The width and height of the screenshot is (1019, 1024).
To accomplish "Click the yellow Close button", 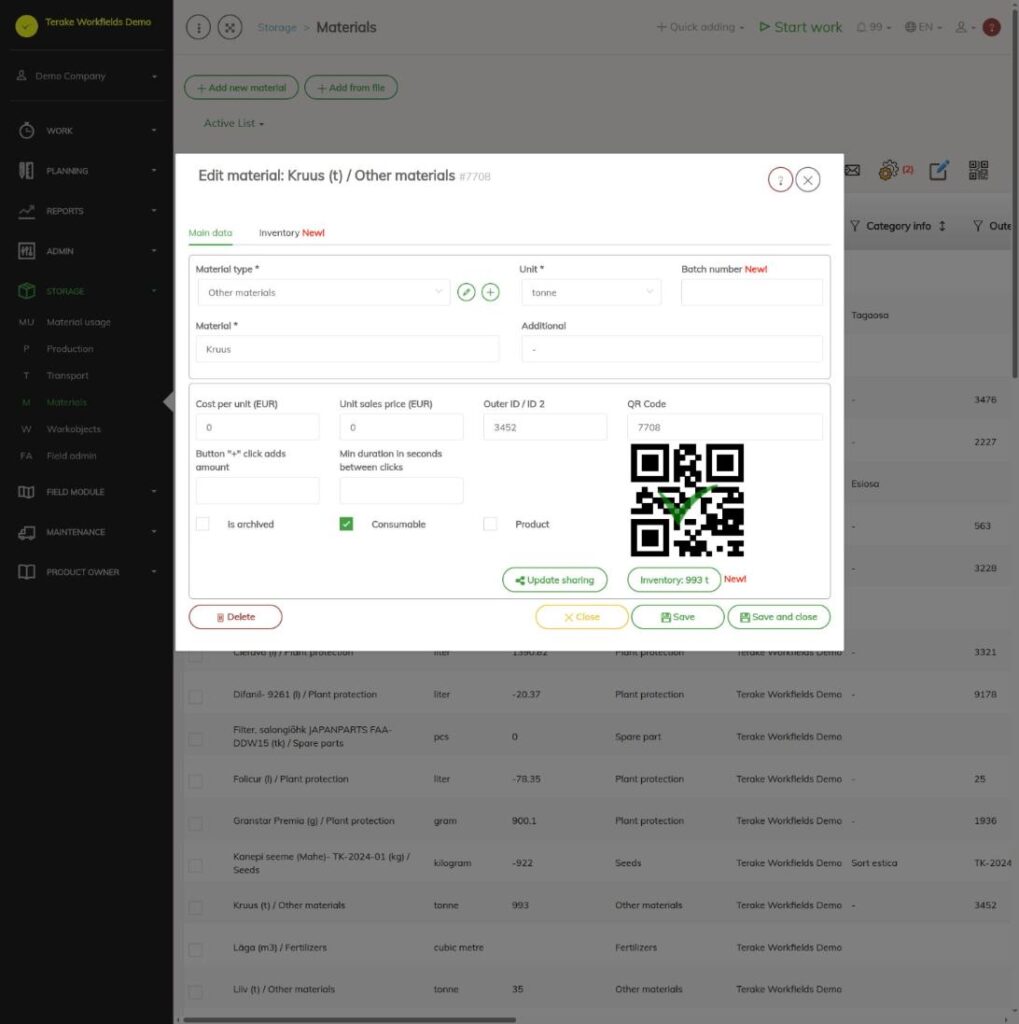I will [581, 616].
